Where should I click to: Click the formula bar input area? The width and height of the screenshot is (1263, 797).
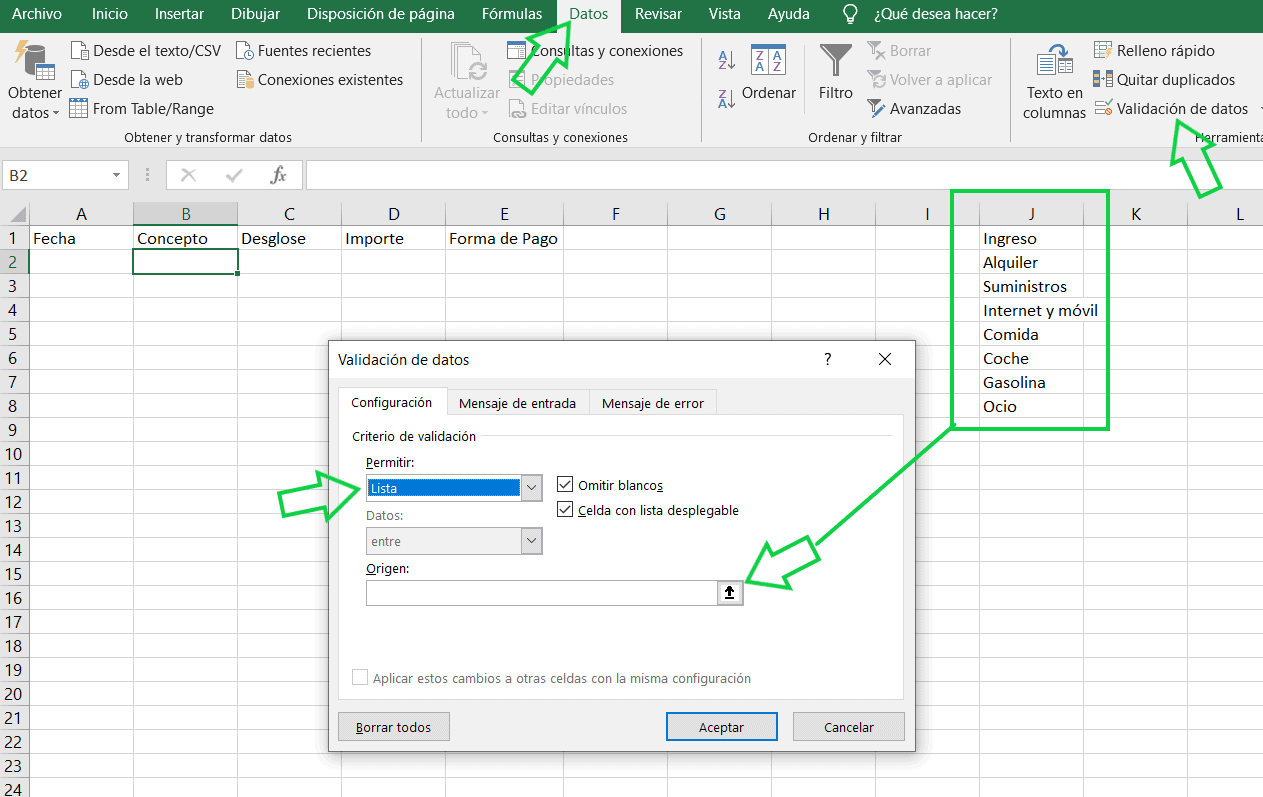[x=784, y=175]
